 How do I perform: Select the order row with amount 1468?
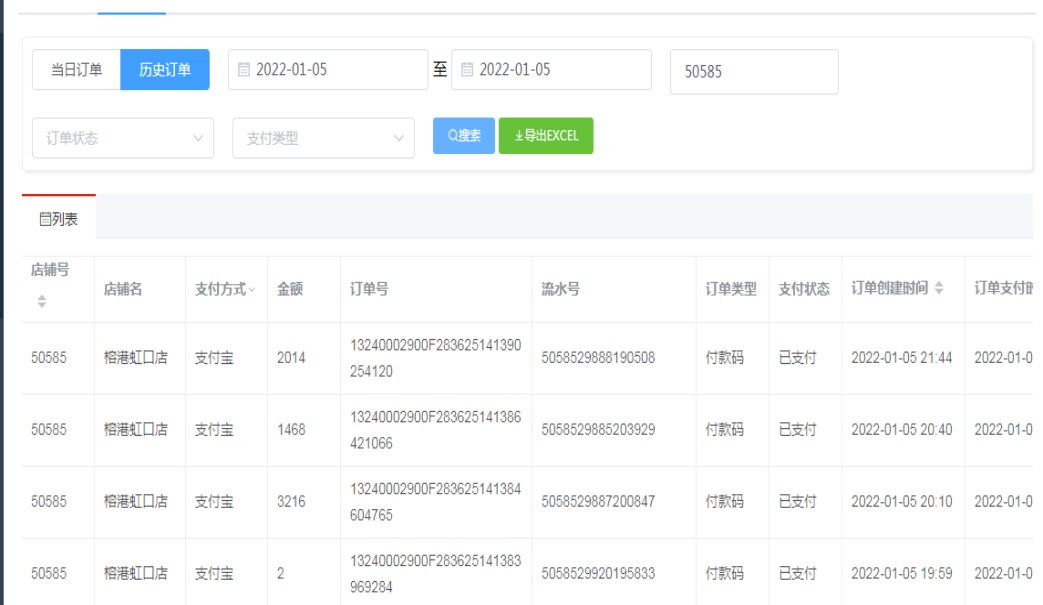point(291,430)
